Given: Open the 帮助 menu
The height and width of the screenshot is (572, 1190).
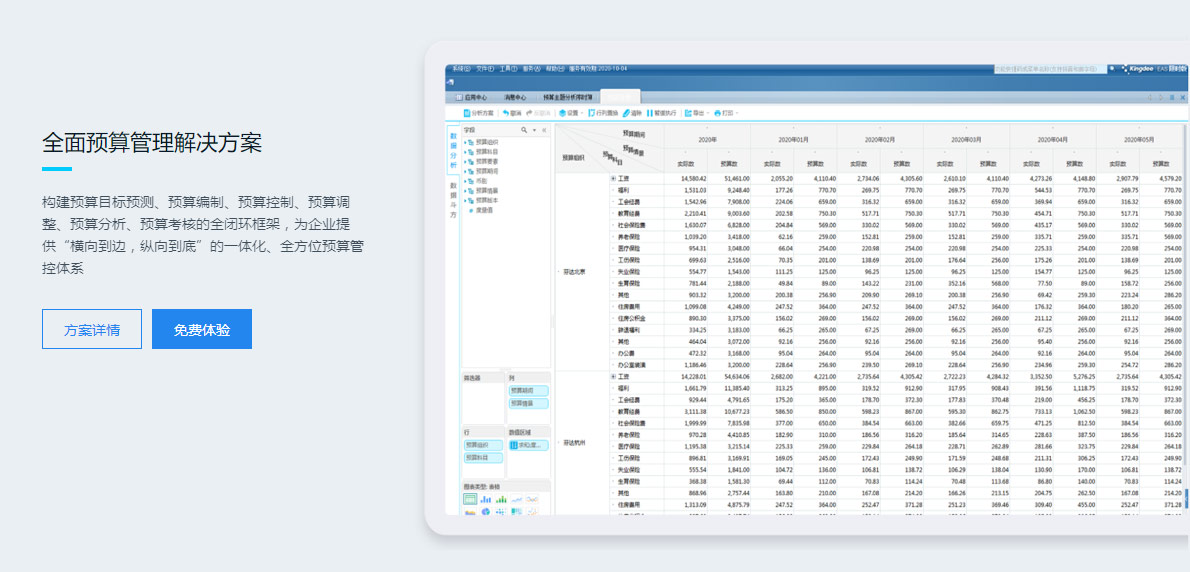Looking at the screenshot, I should click(555, 68).
